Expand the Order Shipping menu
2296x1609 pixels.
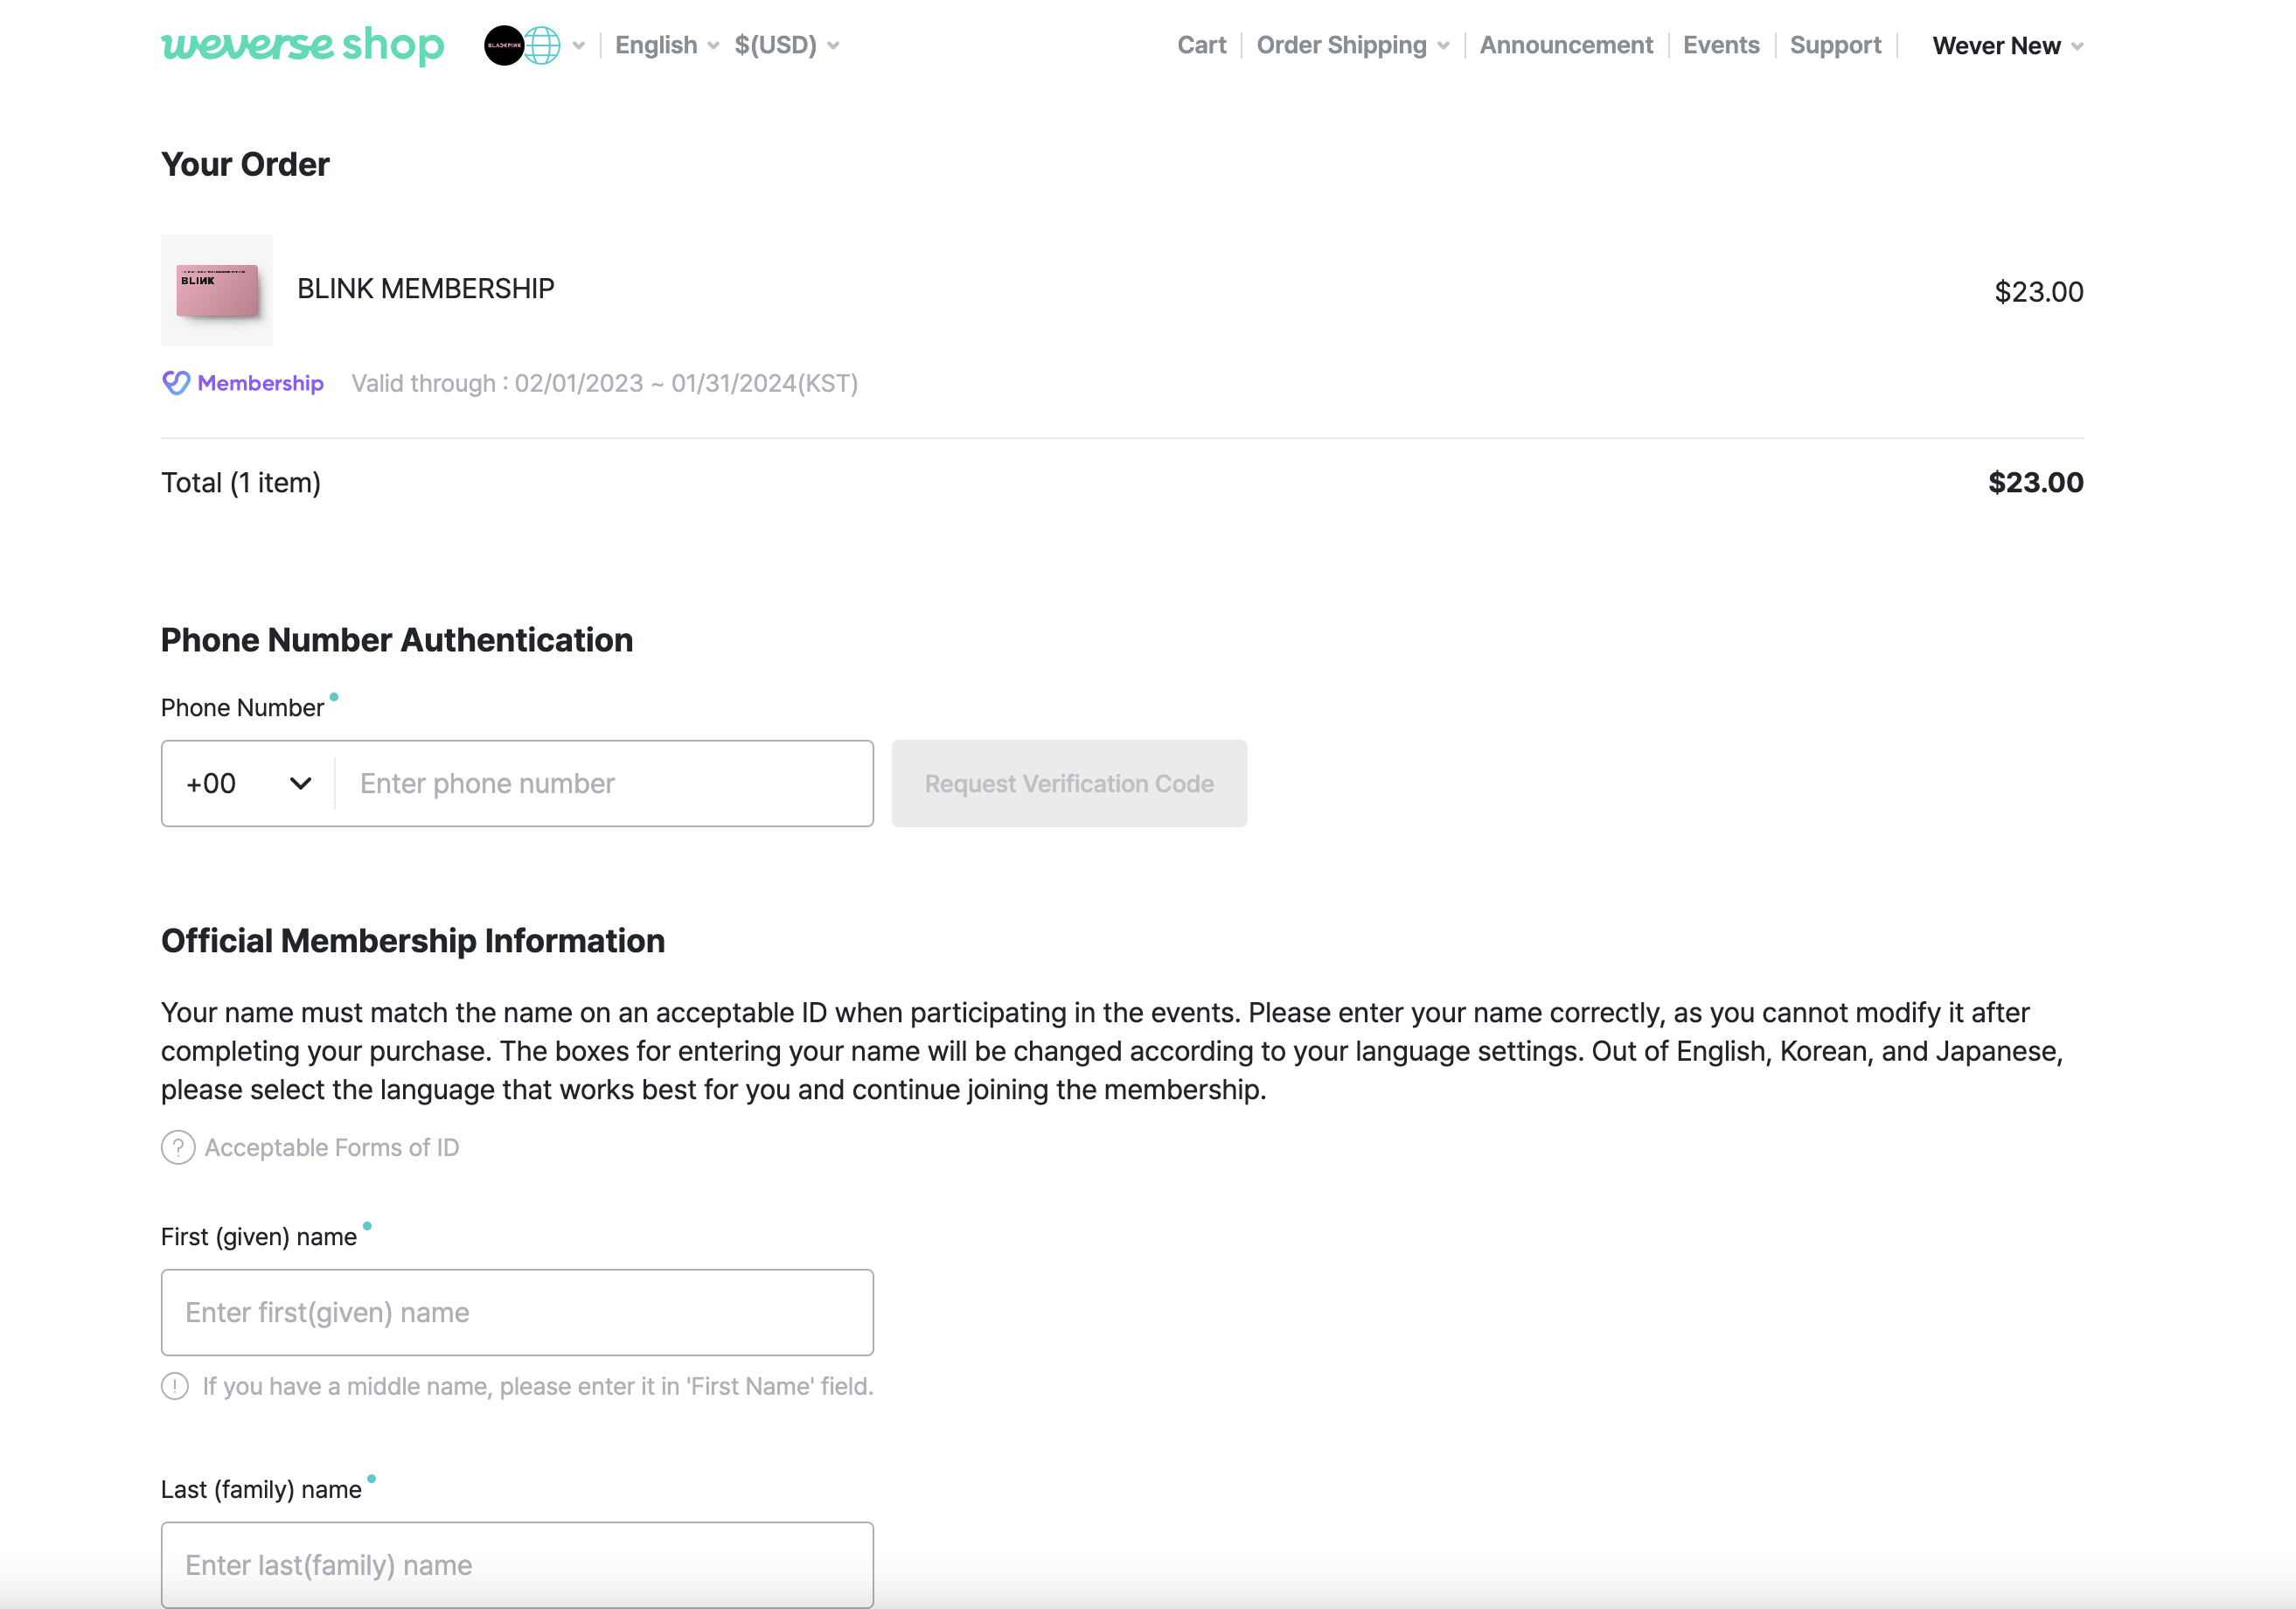tap(1352, 45)
